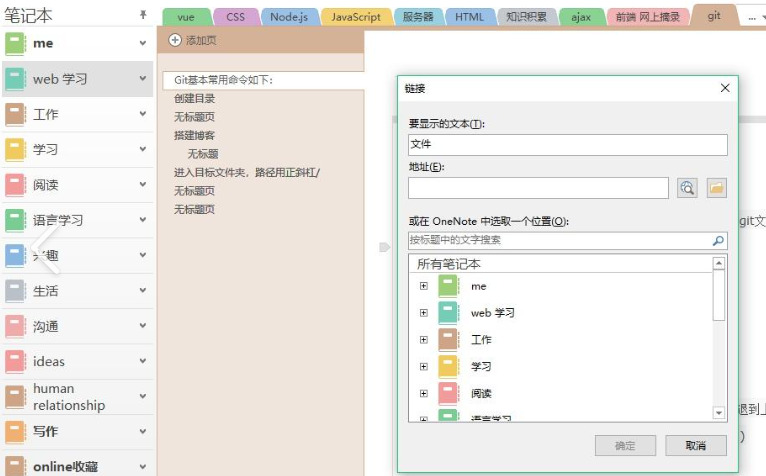Click the 阅读 notebook icon in the dialog list
The width and height of the screenshot is (766, 476).
pos(448,394)
